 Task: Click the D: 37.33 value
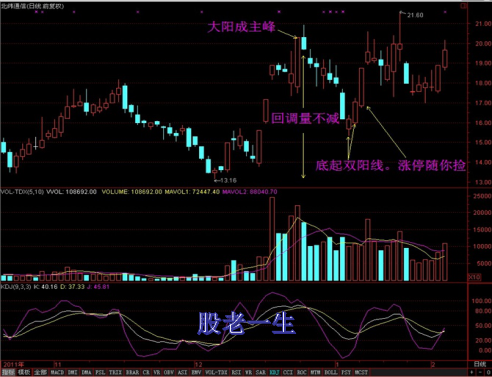point(72,287)
